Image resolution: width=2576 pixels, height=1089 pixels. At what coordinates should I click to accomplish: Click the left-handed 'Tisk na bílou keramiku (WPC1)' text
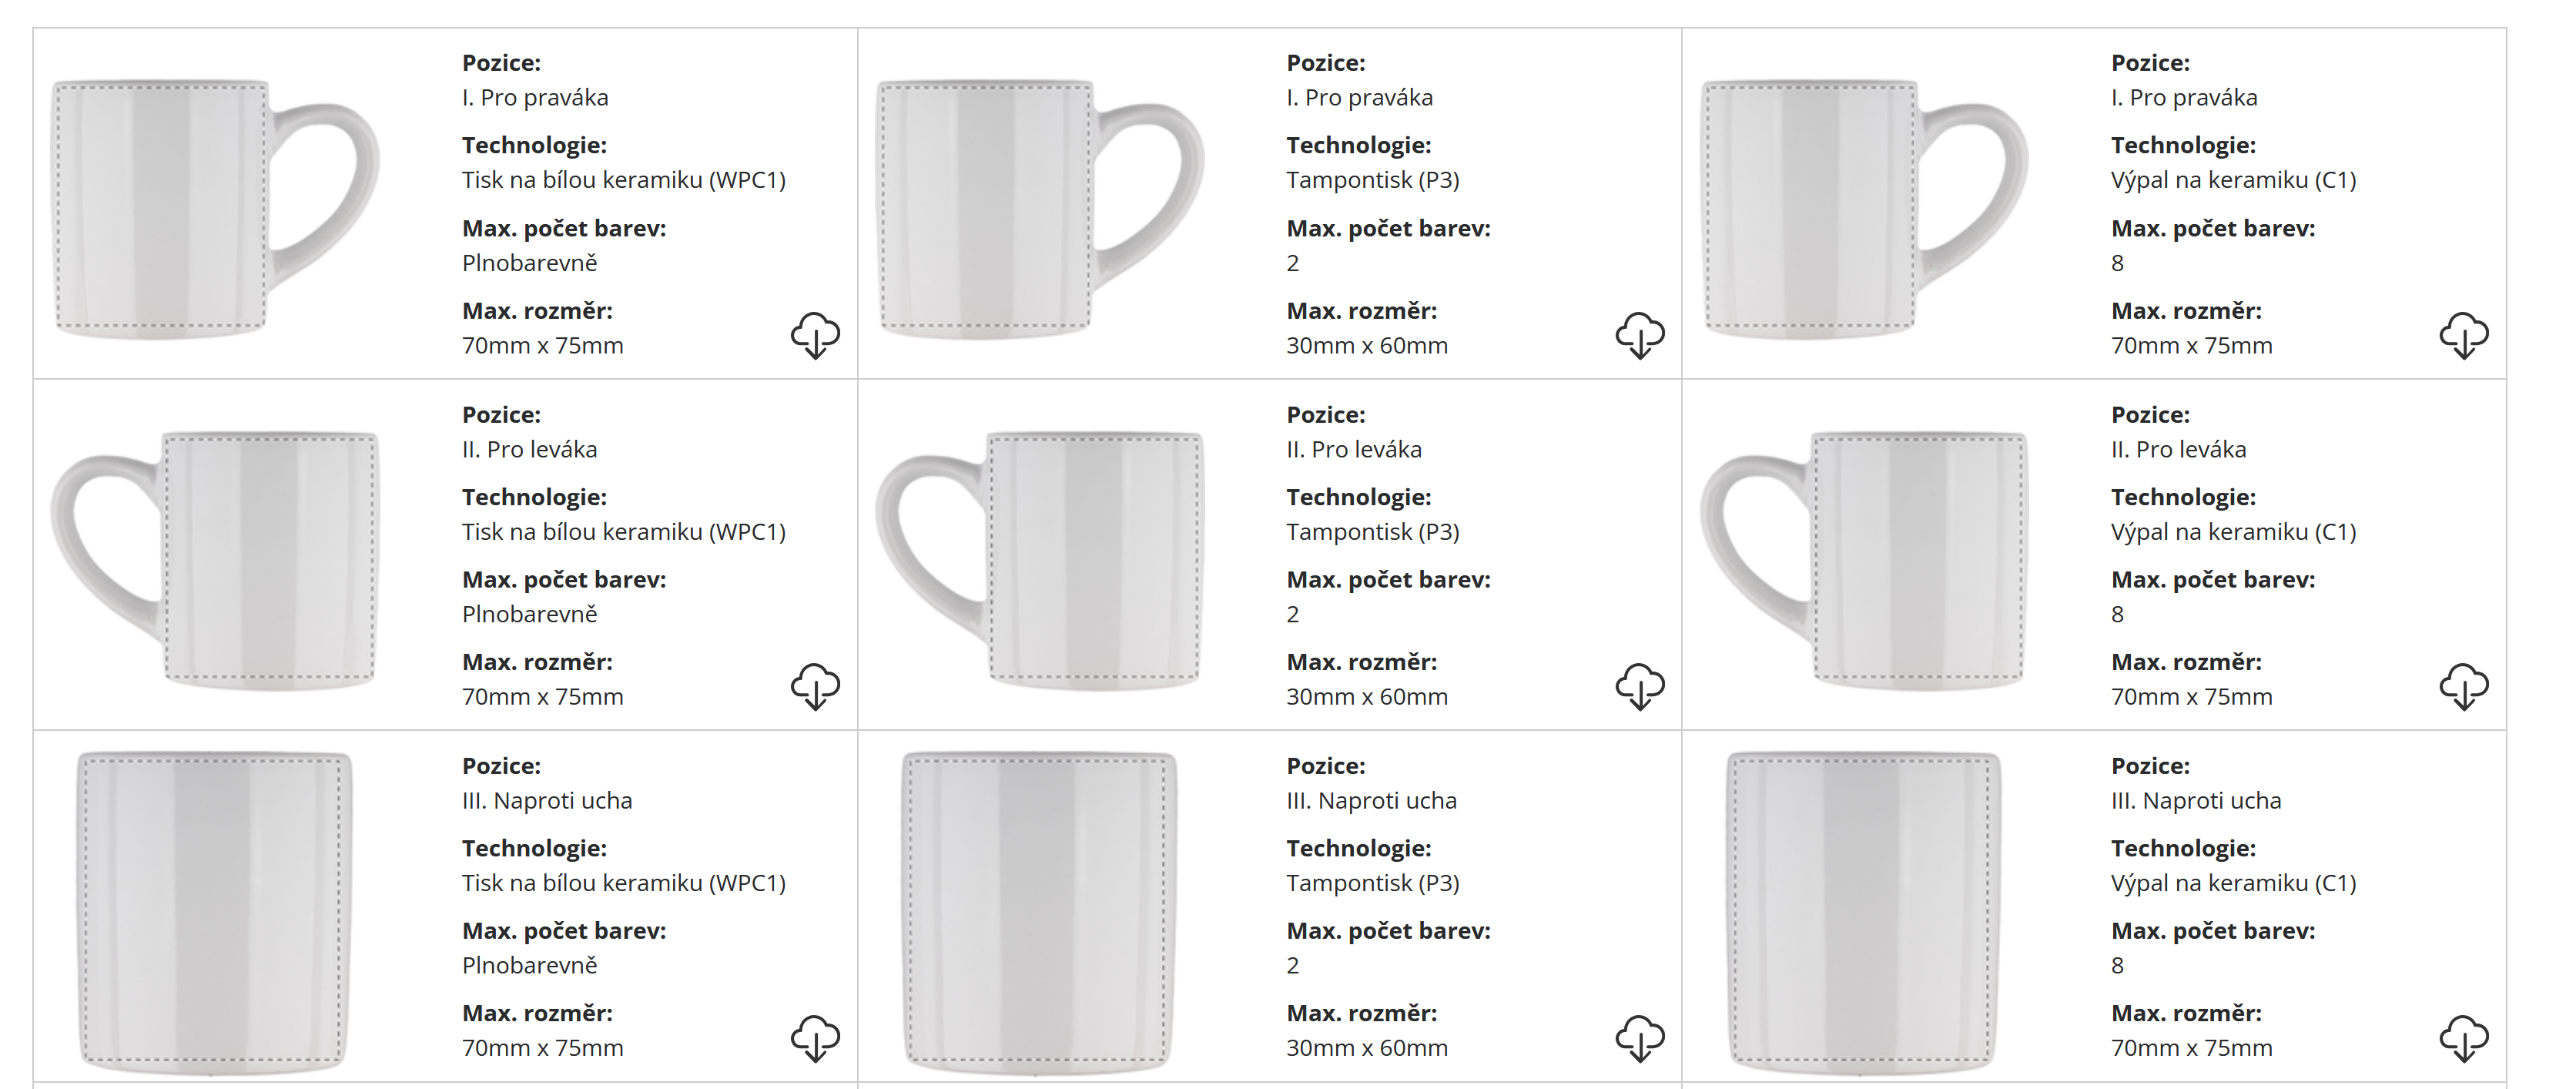pyautogui.click(x=623, y=532)
